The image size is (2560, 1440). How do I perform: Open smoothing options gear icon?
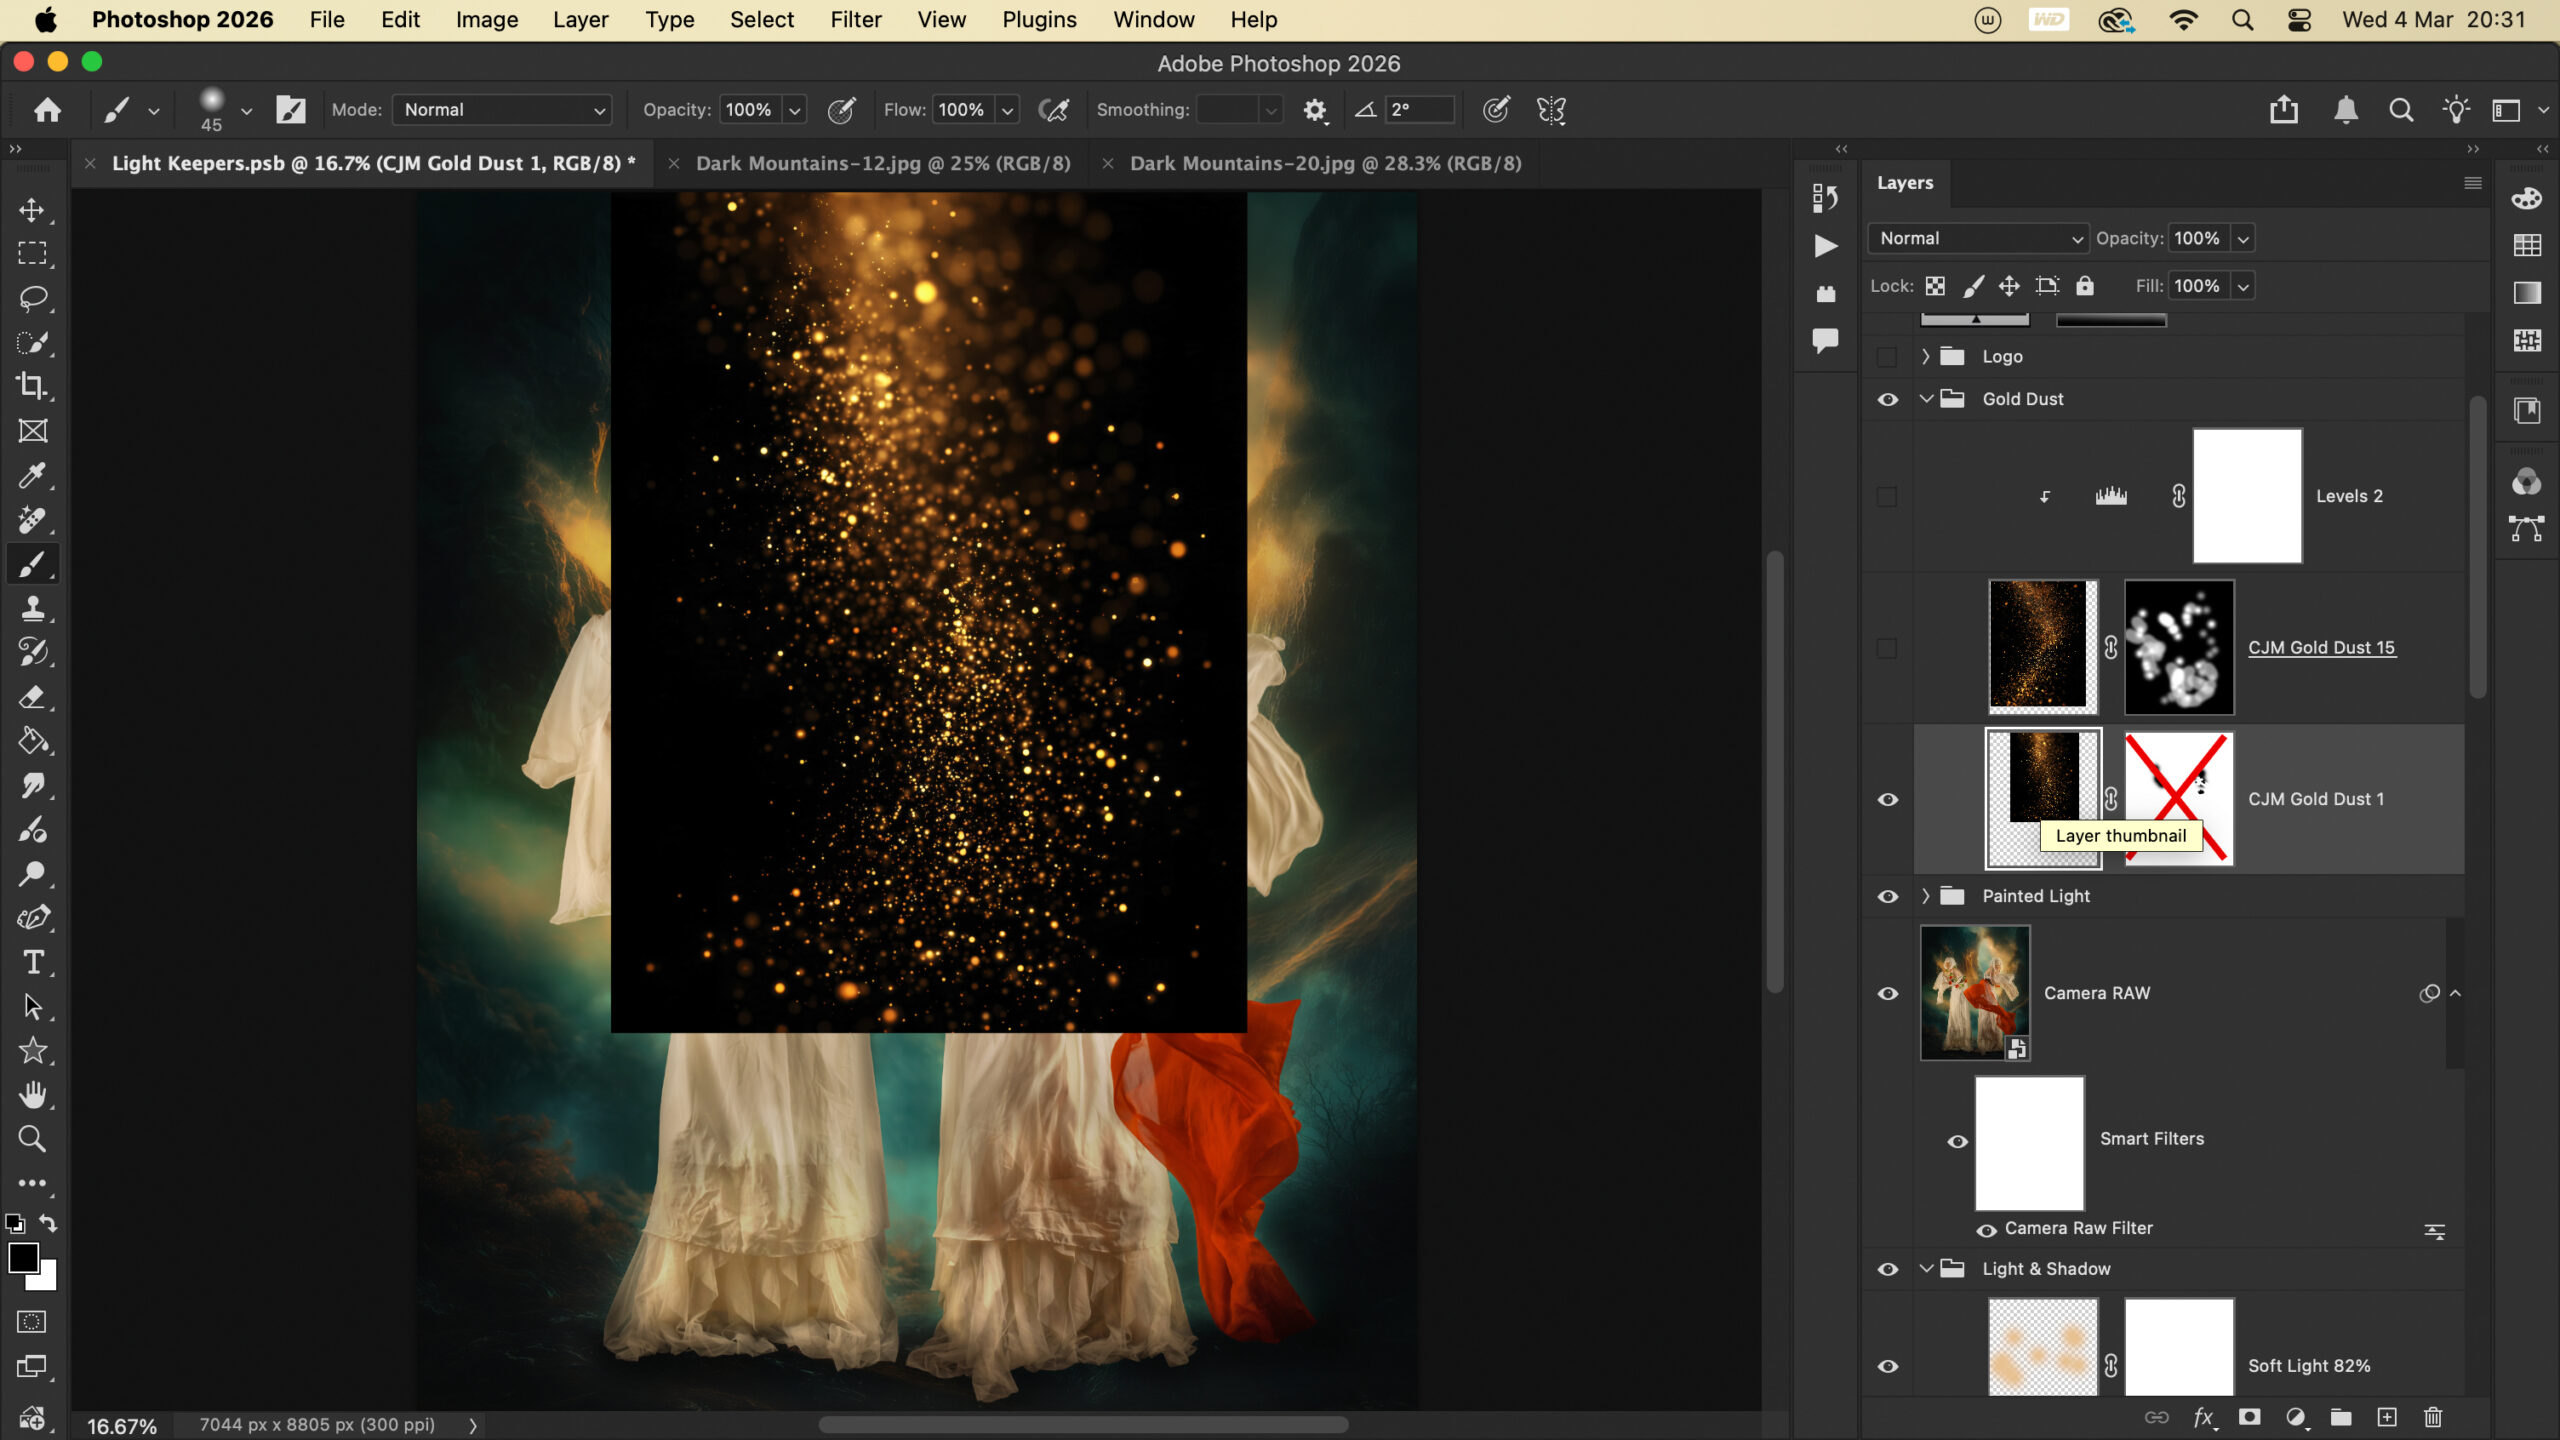point(1314,110)
